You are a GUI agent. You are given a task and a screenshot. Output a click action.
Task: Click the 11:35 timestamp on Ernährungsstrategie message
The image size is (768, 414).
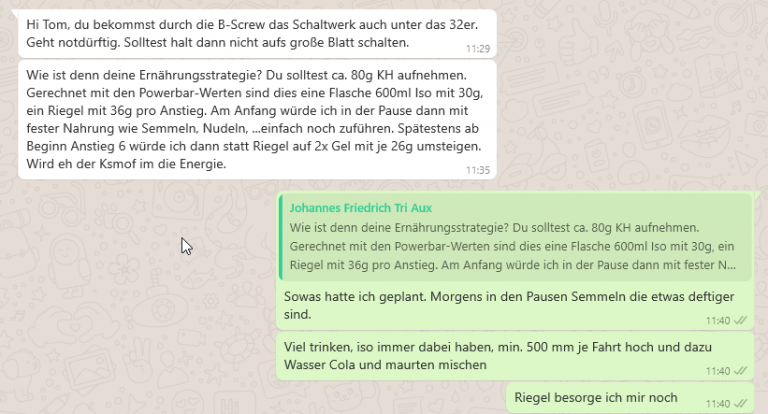(478, 170)
